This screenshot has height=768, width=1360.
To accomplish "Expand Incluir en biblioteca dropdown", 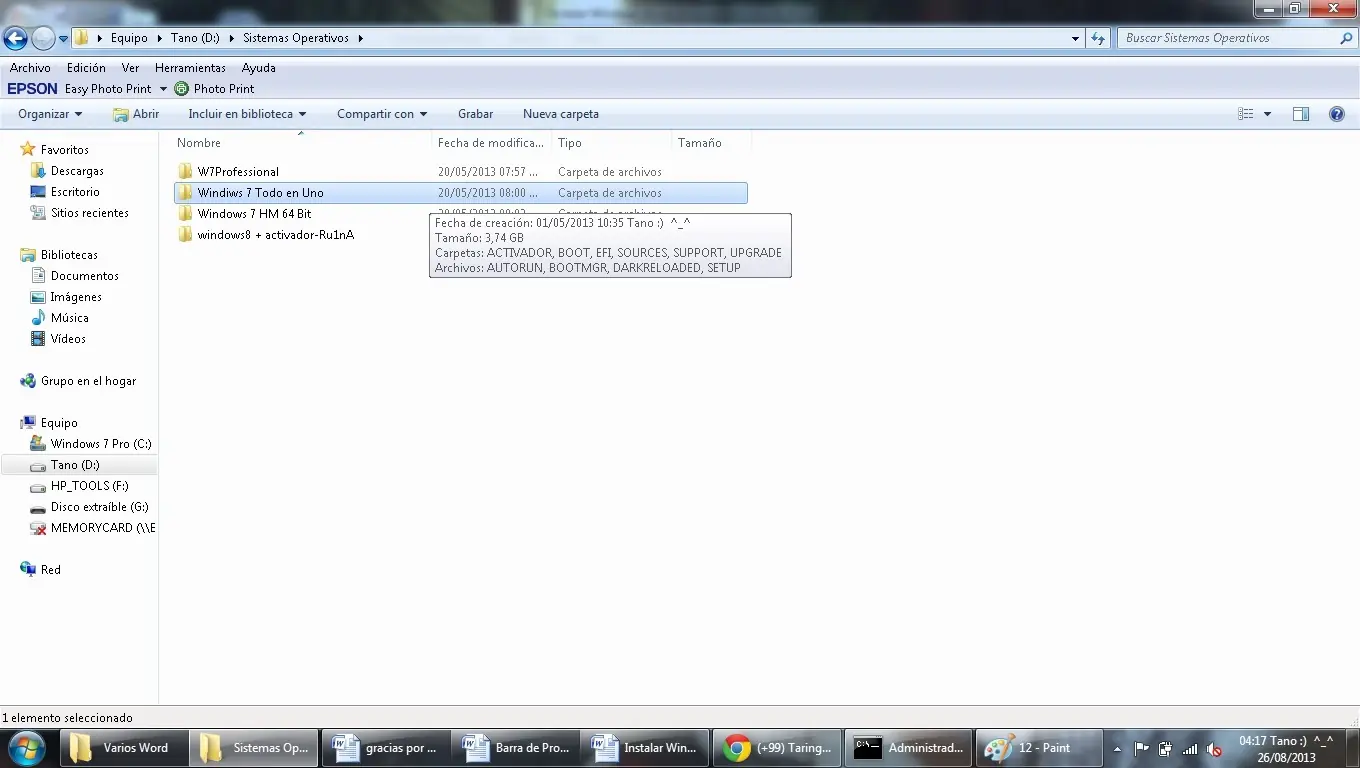I will (x=247, y=114).
